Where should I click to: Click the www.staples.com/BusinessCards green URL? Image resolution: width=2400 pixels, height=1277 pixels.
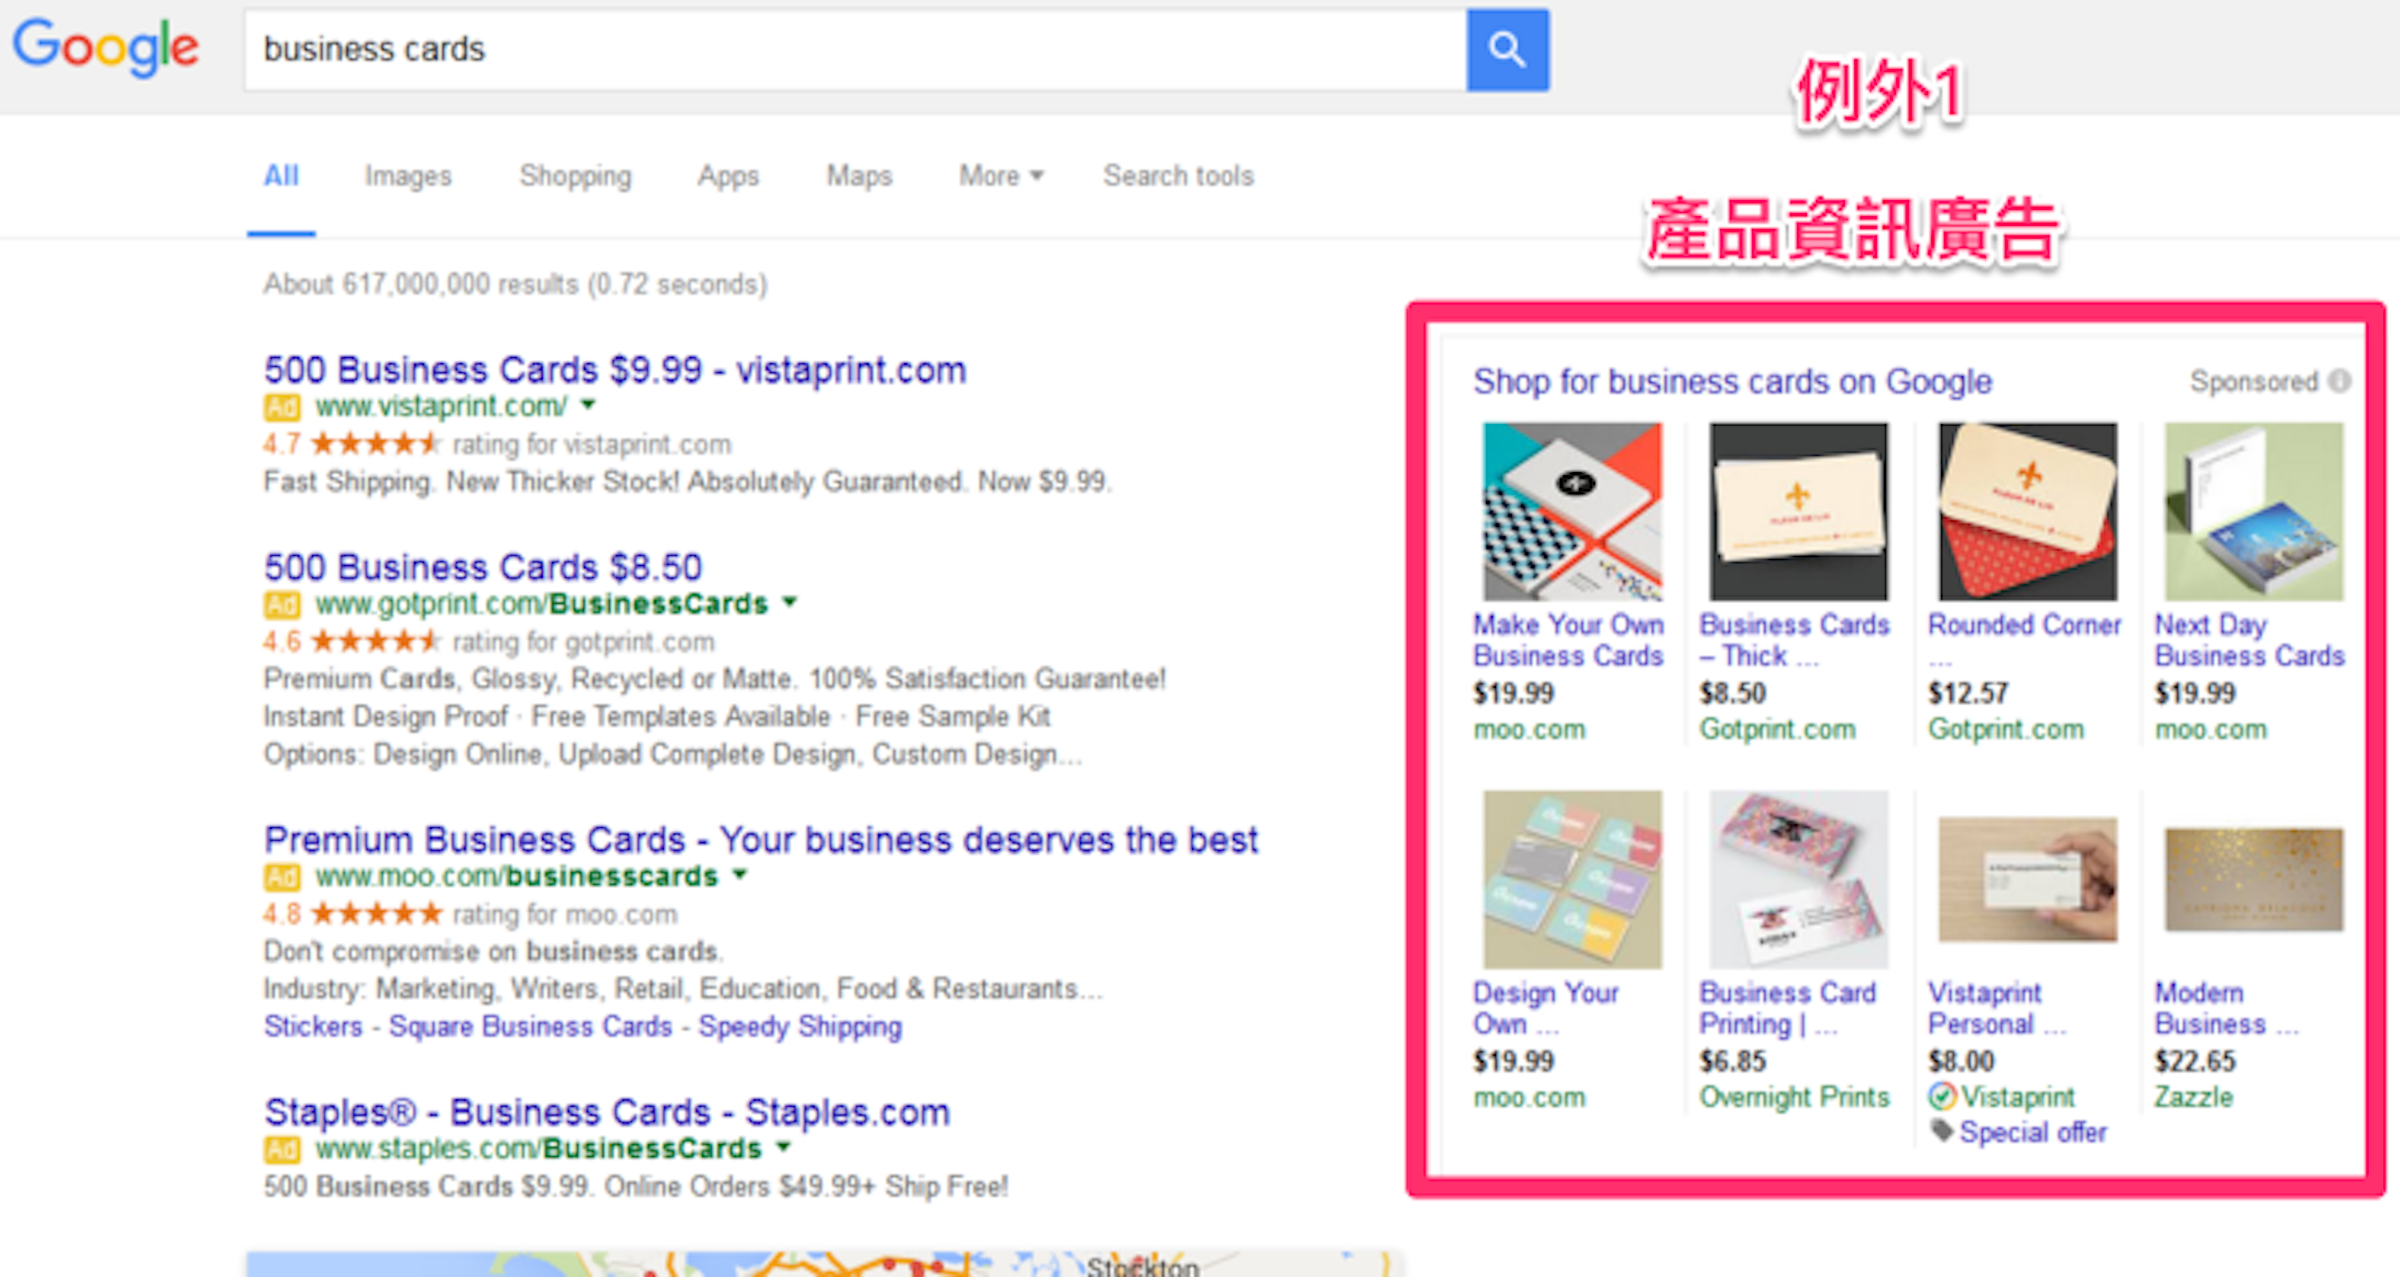tap(539, 1150)
